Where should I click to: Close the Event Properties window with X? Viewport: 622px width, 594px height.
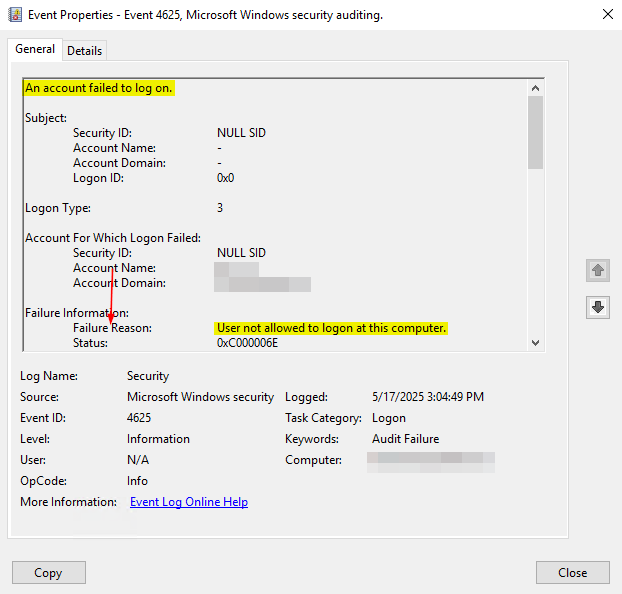click(607, 15)
